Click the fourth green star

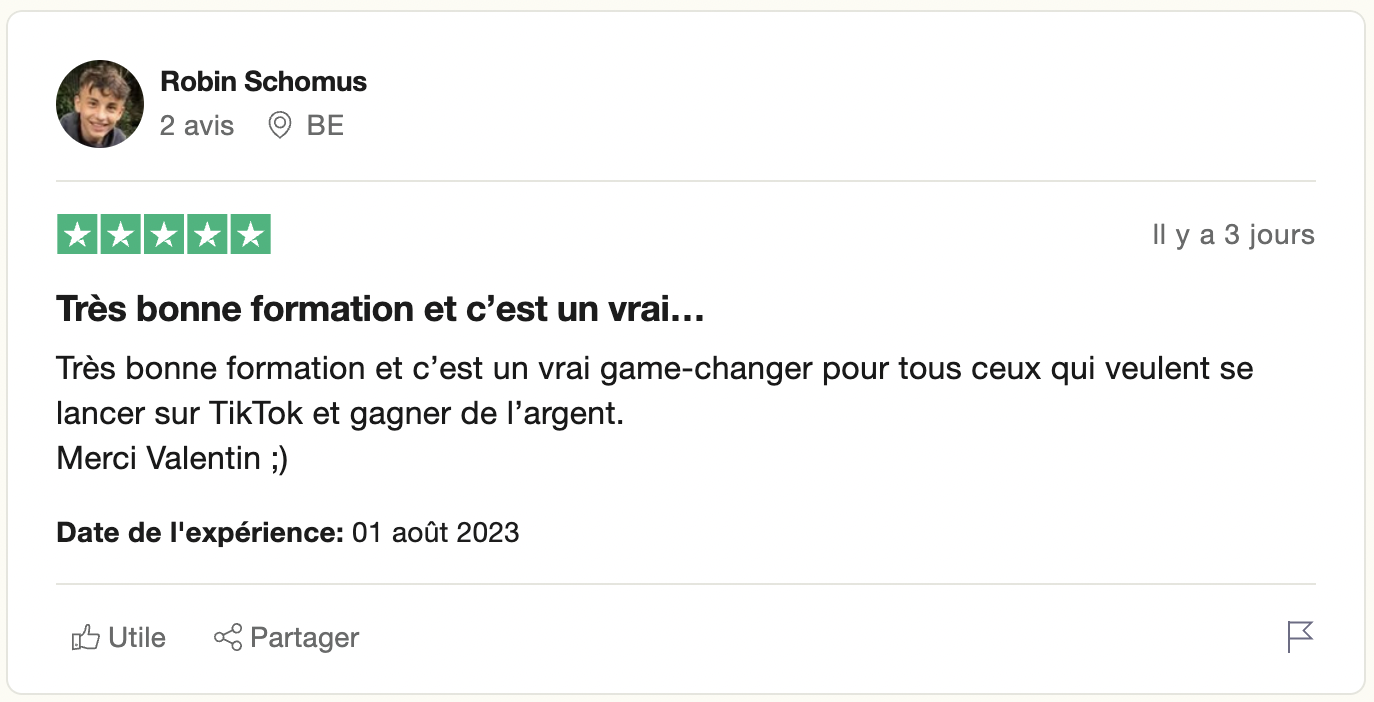[207, 235]
